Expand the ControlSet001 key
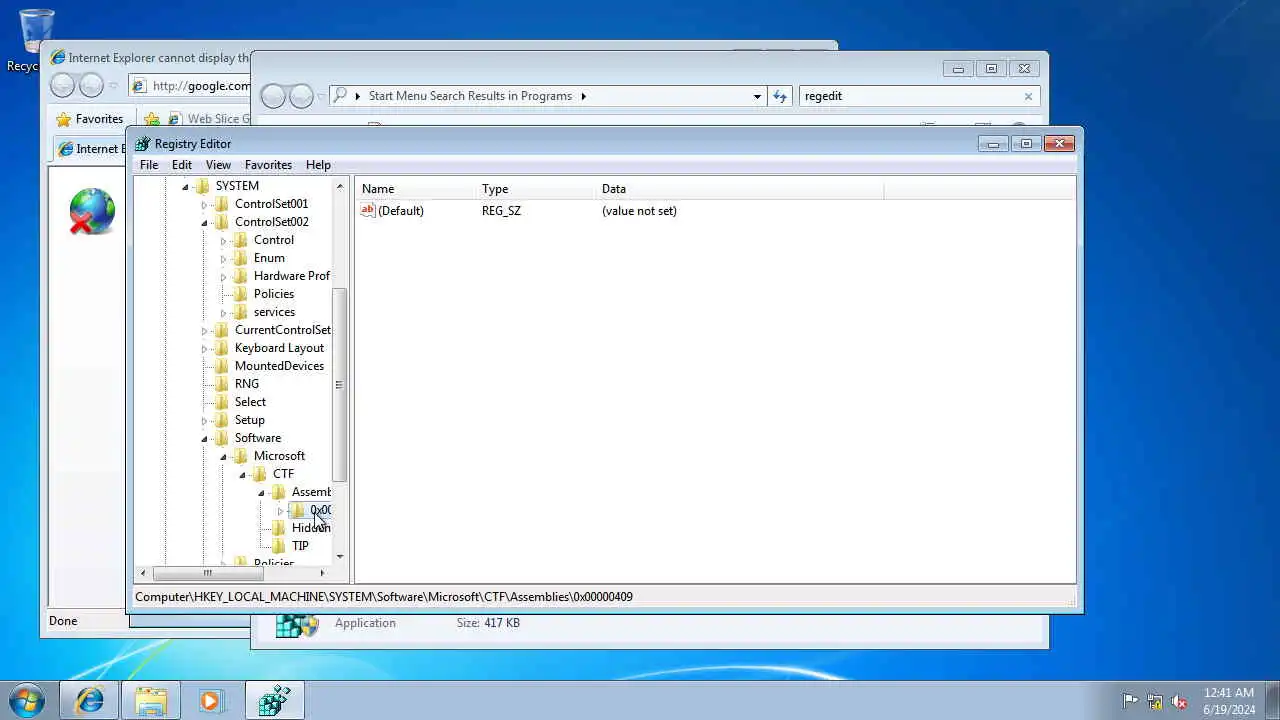The image size is (1280, 720). tap(204, 205)
